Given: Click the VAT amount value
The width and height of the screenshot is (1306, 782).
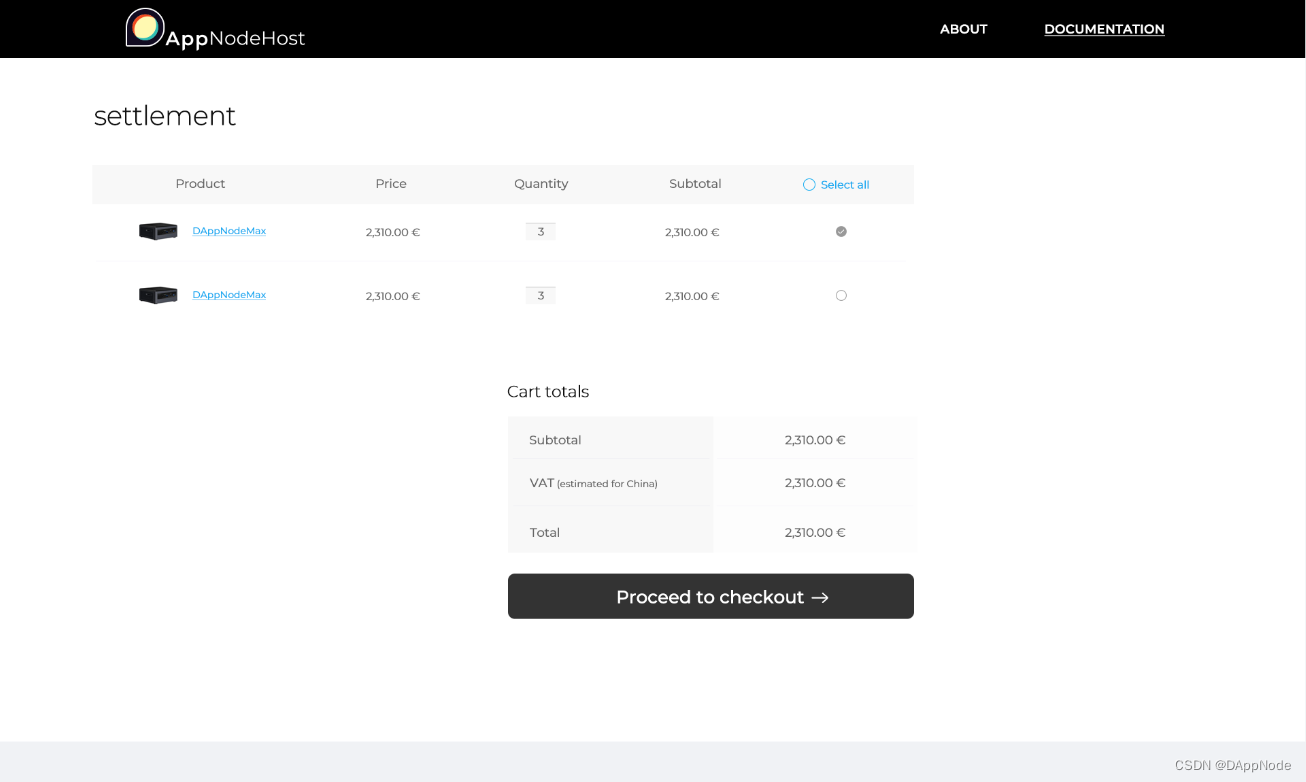Looking at the screenshot, I should (x=815, y=483).
